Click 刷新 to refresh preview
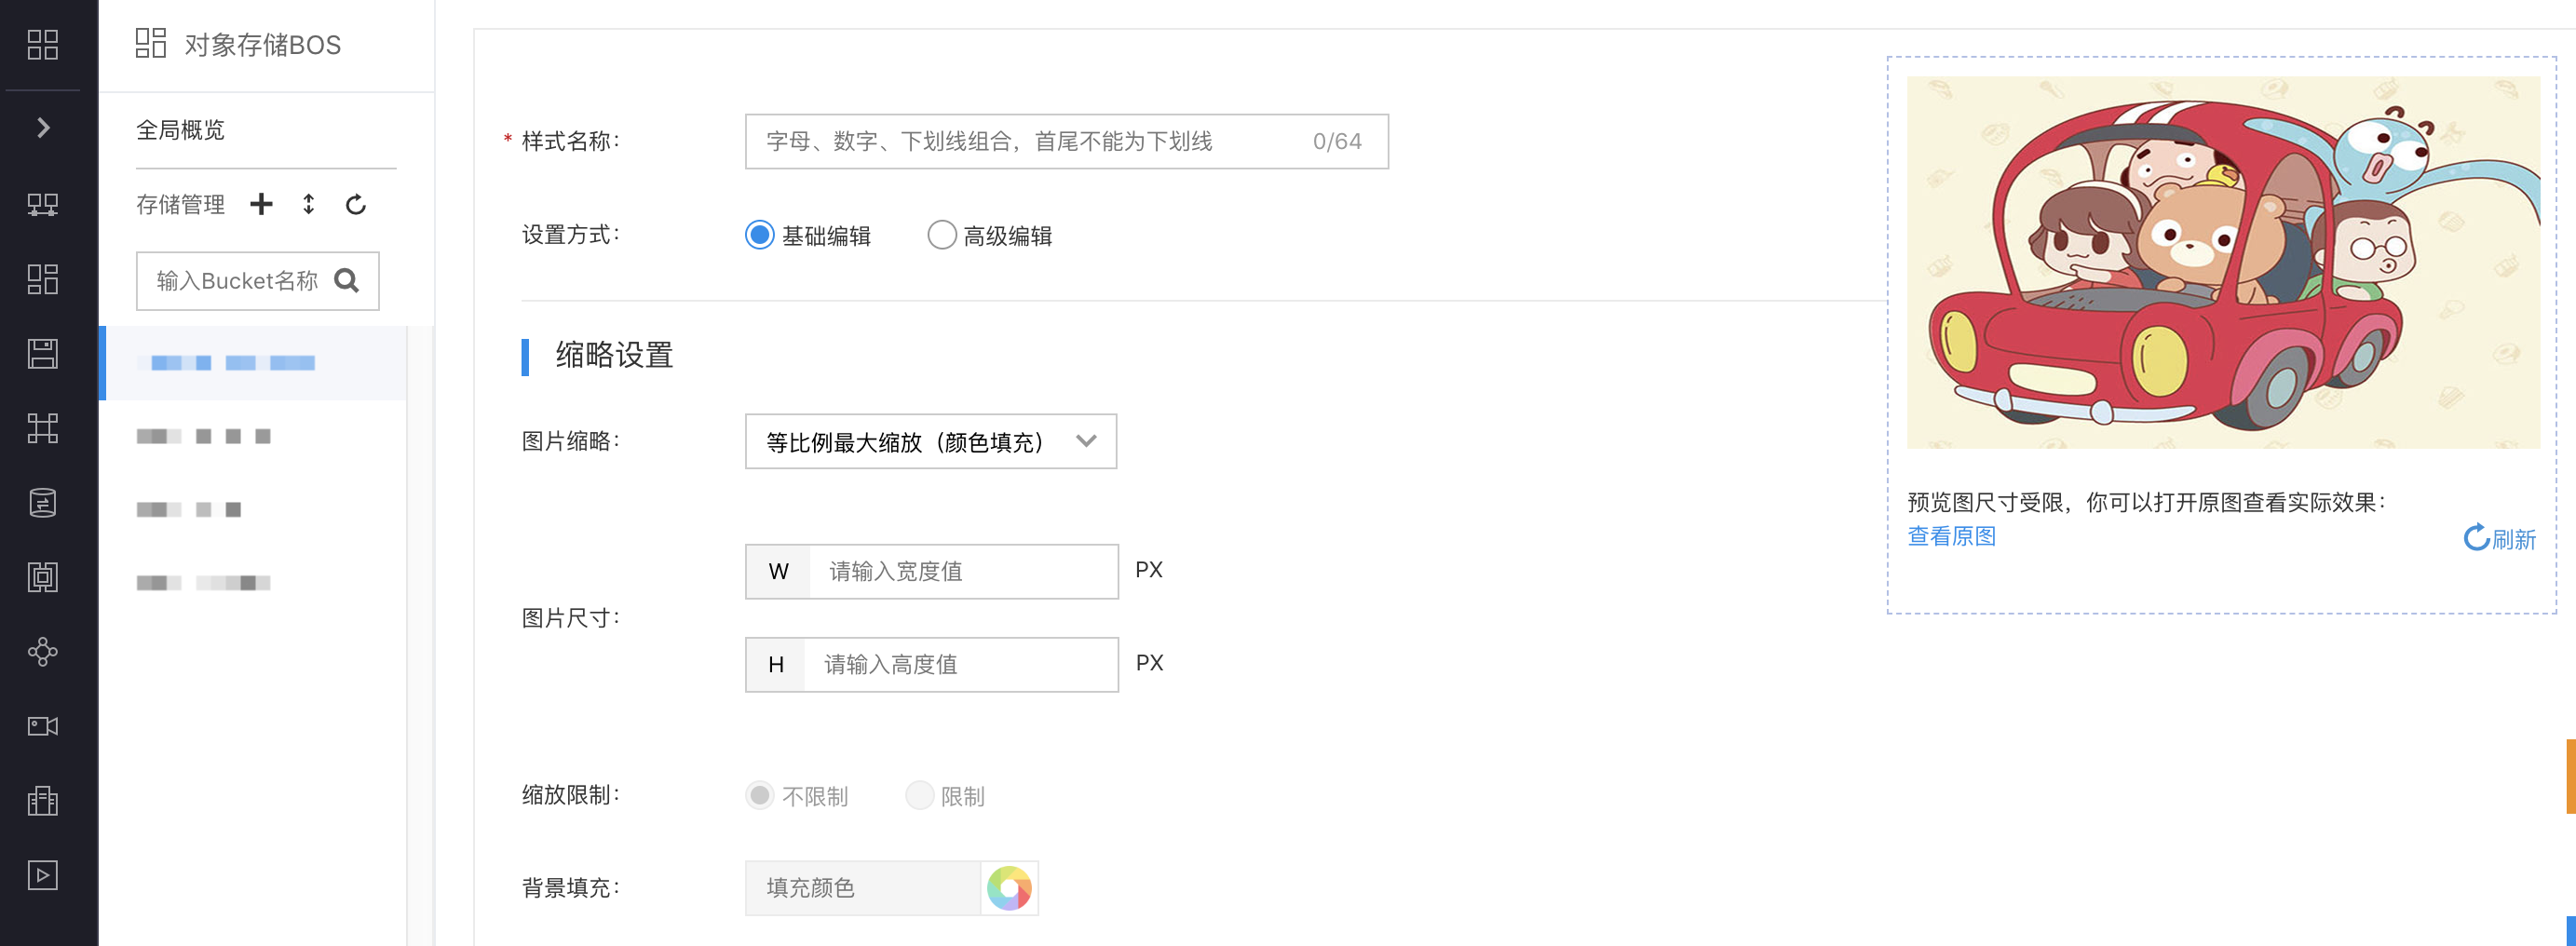Image resolution: width=2576 pixels, height=946 pixels. [x=2499, y=539]
